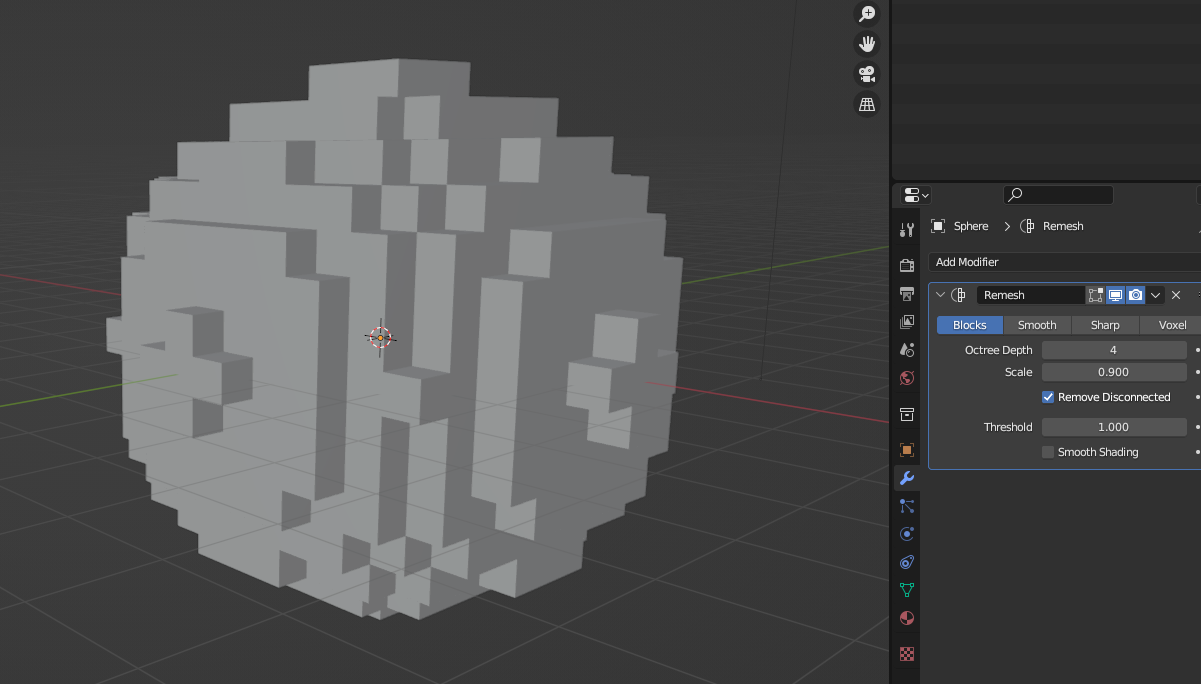Open the properties editor type selector
1201x684 pixels.
(913, 194)
